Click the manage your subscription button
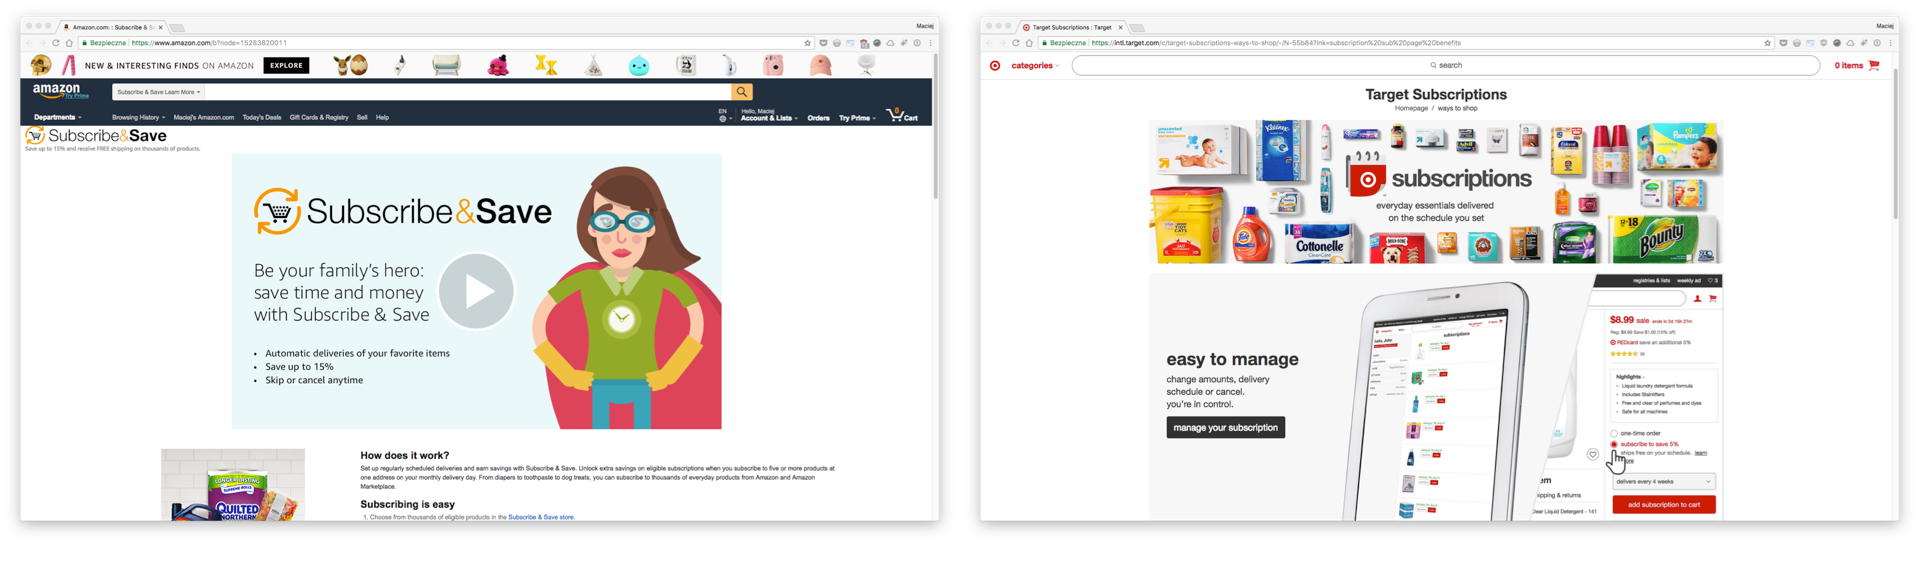 tap(1225, 428)
